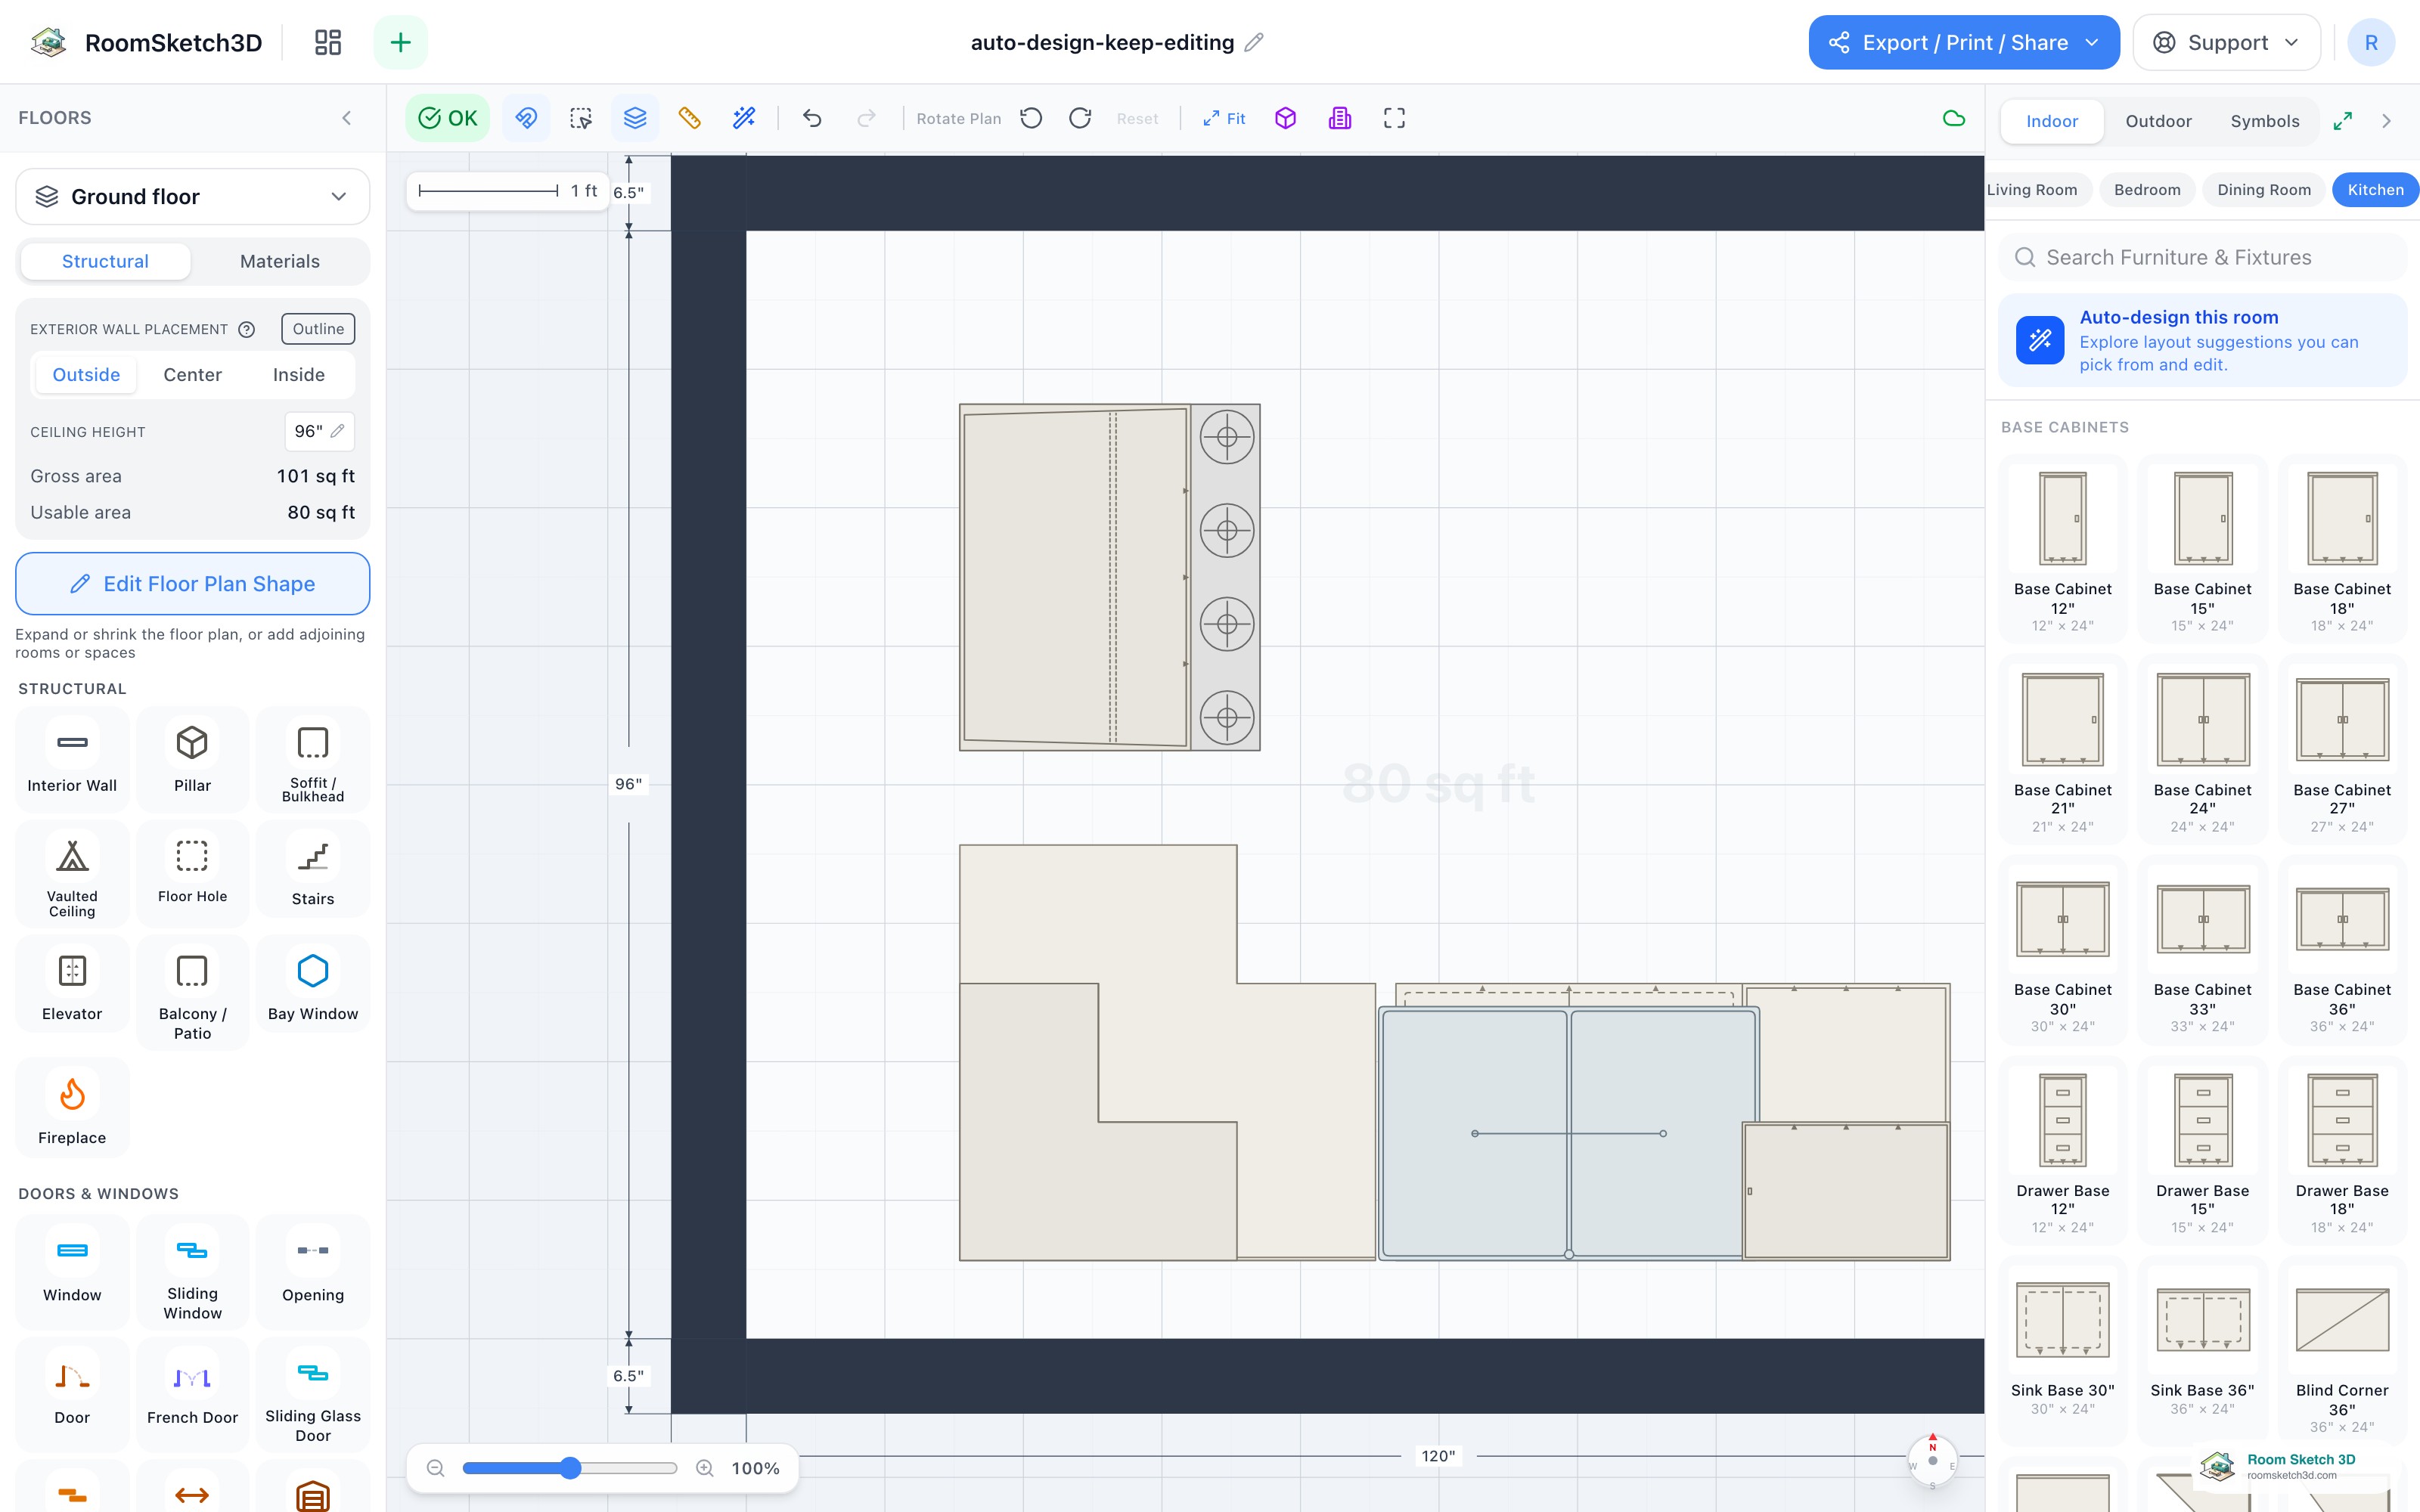Pick the Sink Base 36" thumbnail
2420x1512 pixels.
pyautogui.click(x=2202, y=1320)
